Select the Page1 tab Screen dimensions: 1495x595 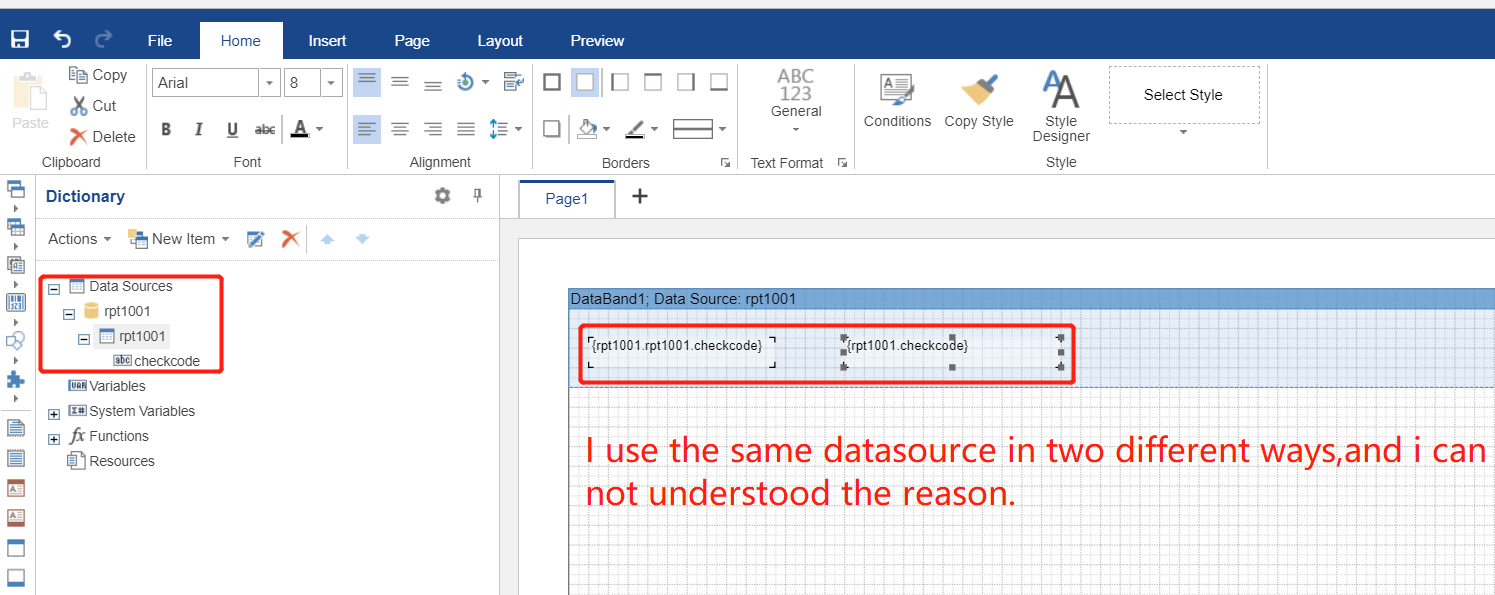(x=566, y=198)
